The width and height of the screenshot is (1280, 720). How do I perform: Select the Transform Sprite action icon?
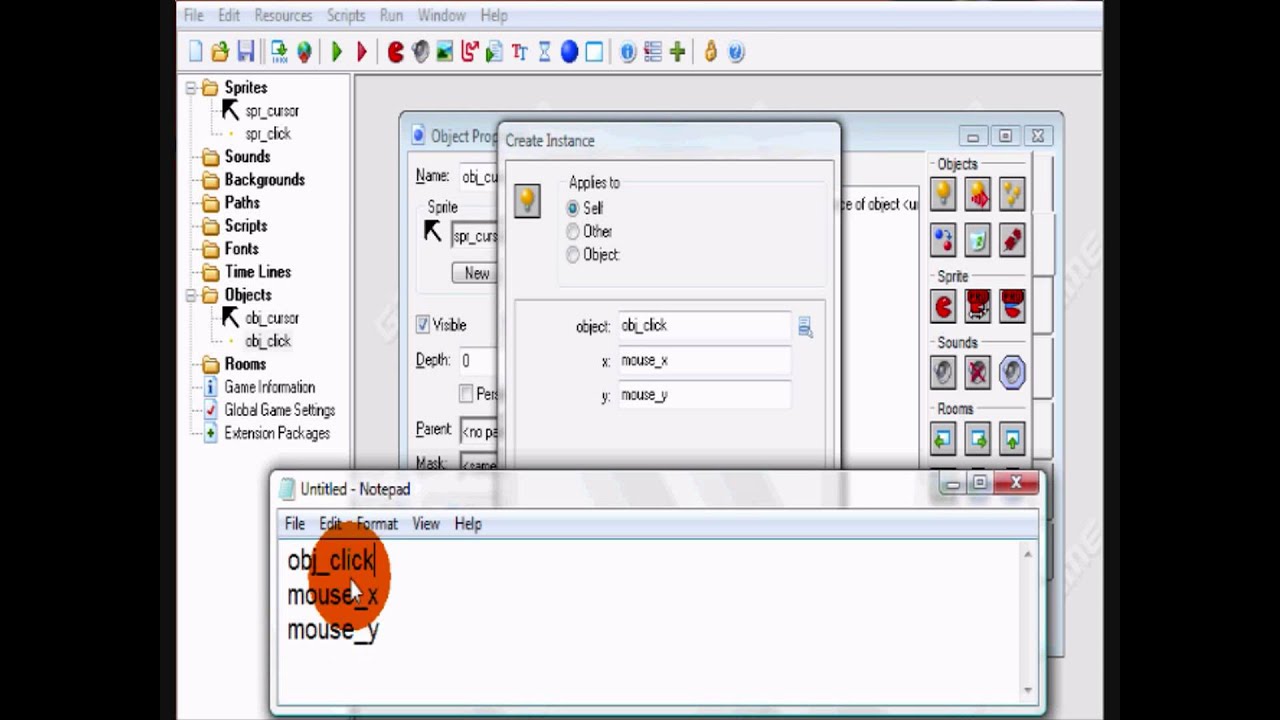pyautogui.click(x=978, y=306)
